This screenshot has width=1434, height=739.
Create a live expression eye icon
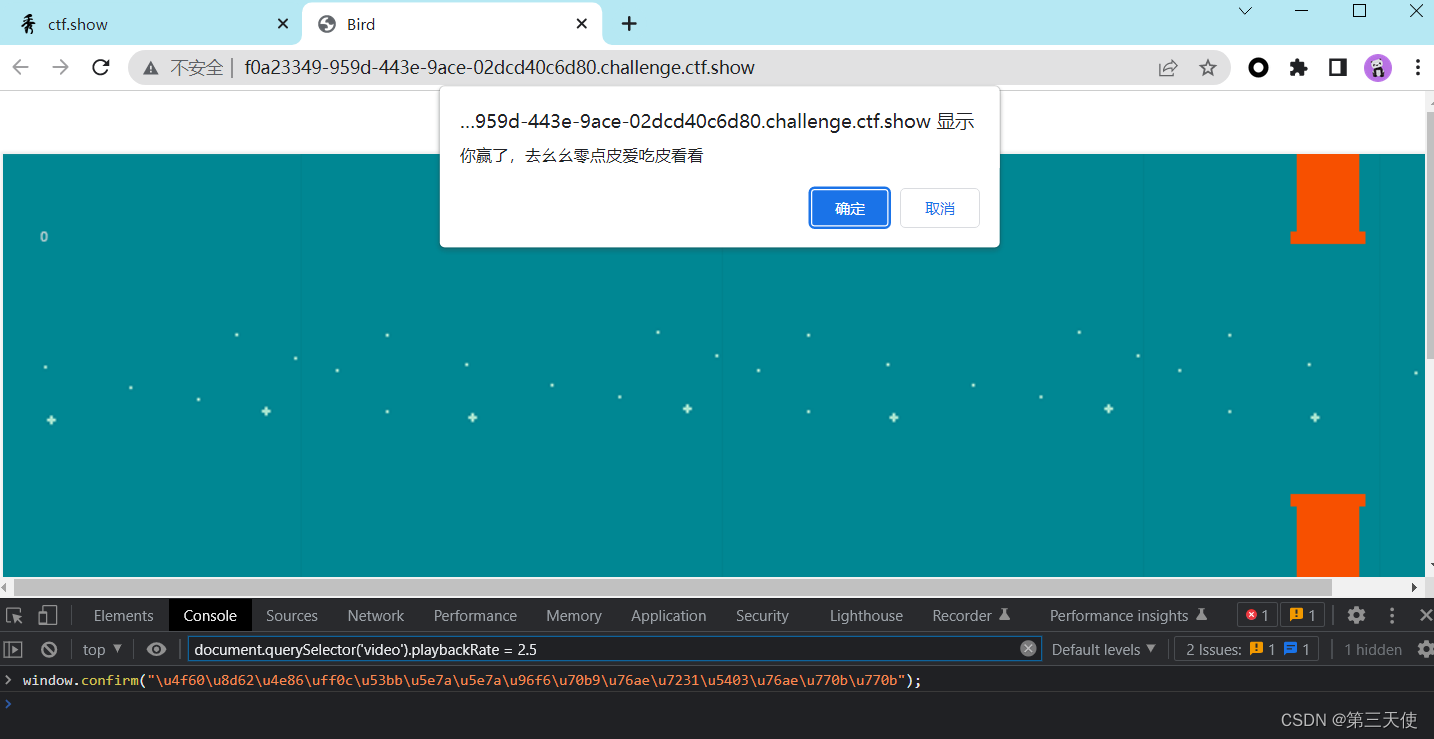coord(156,649)
